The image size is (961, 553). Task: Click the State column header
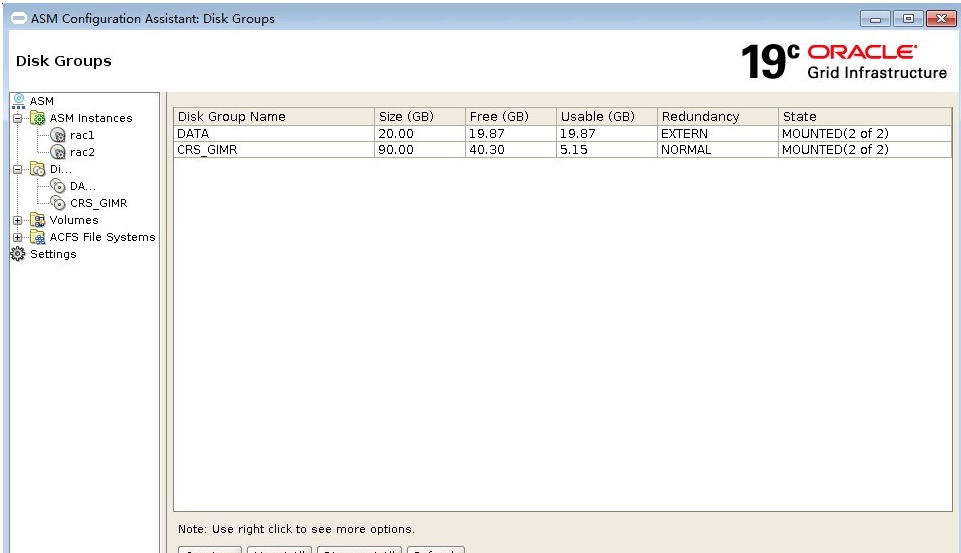pyautogui.click(x=865, y=116)
